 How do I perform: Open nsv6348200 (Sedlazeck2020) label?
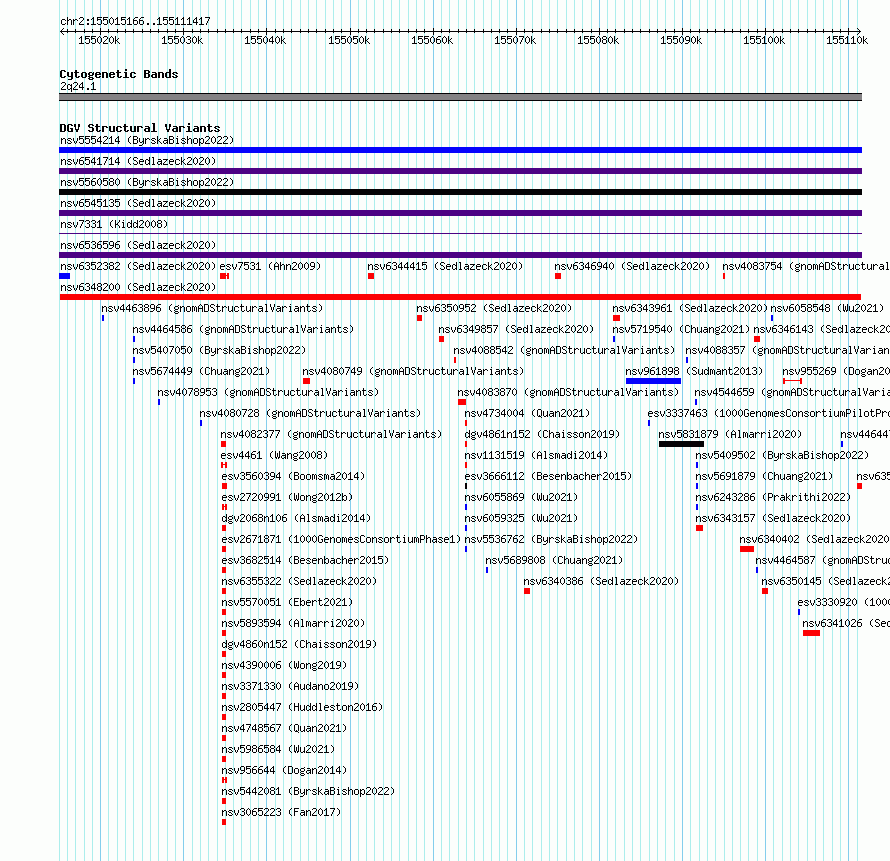(138, 287)
